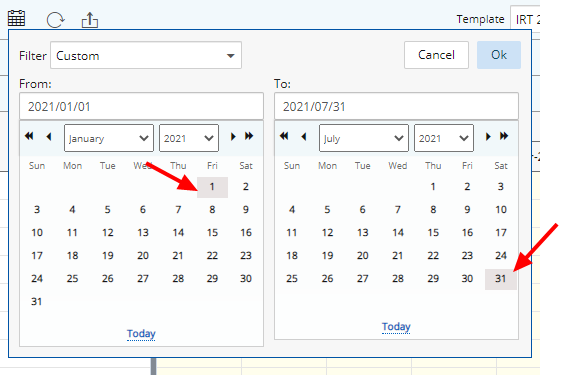This screenshot has height=375, width=571.
Task: Select July 31 in To calendar
Action: (x=501, y=279)
